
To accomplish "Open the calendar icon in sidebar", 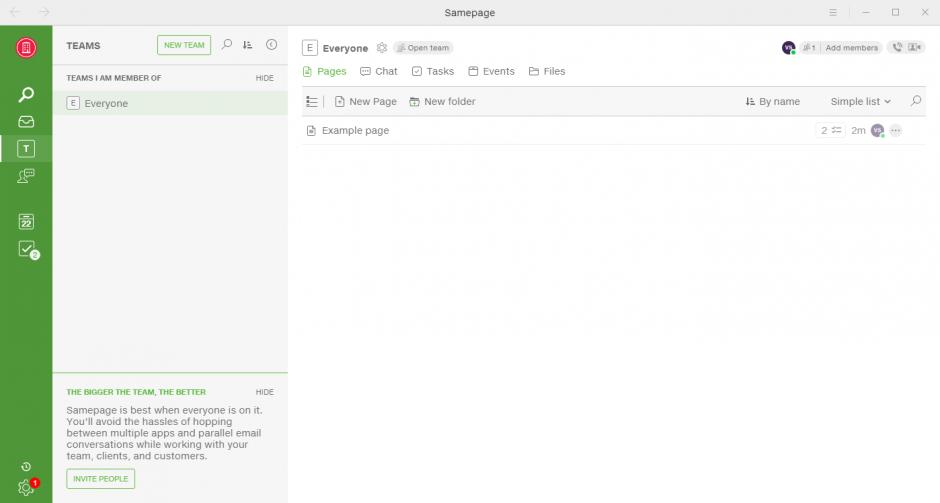I will (x=26, y=221).
